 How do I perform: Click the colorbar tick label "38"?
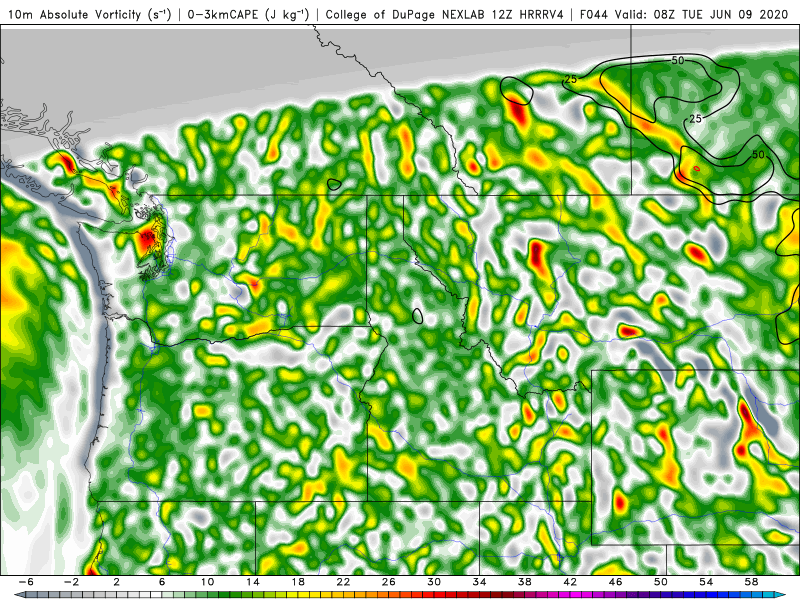tap(524, 582)
